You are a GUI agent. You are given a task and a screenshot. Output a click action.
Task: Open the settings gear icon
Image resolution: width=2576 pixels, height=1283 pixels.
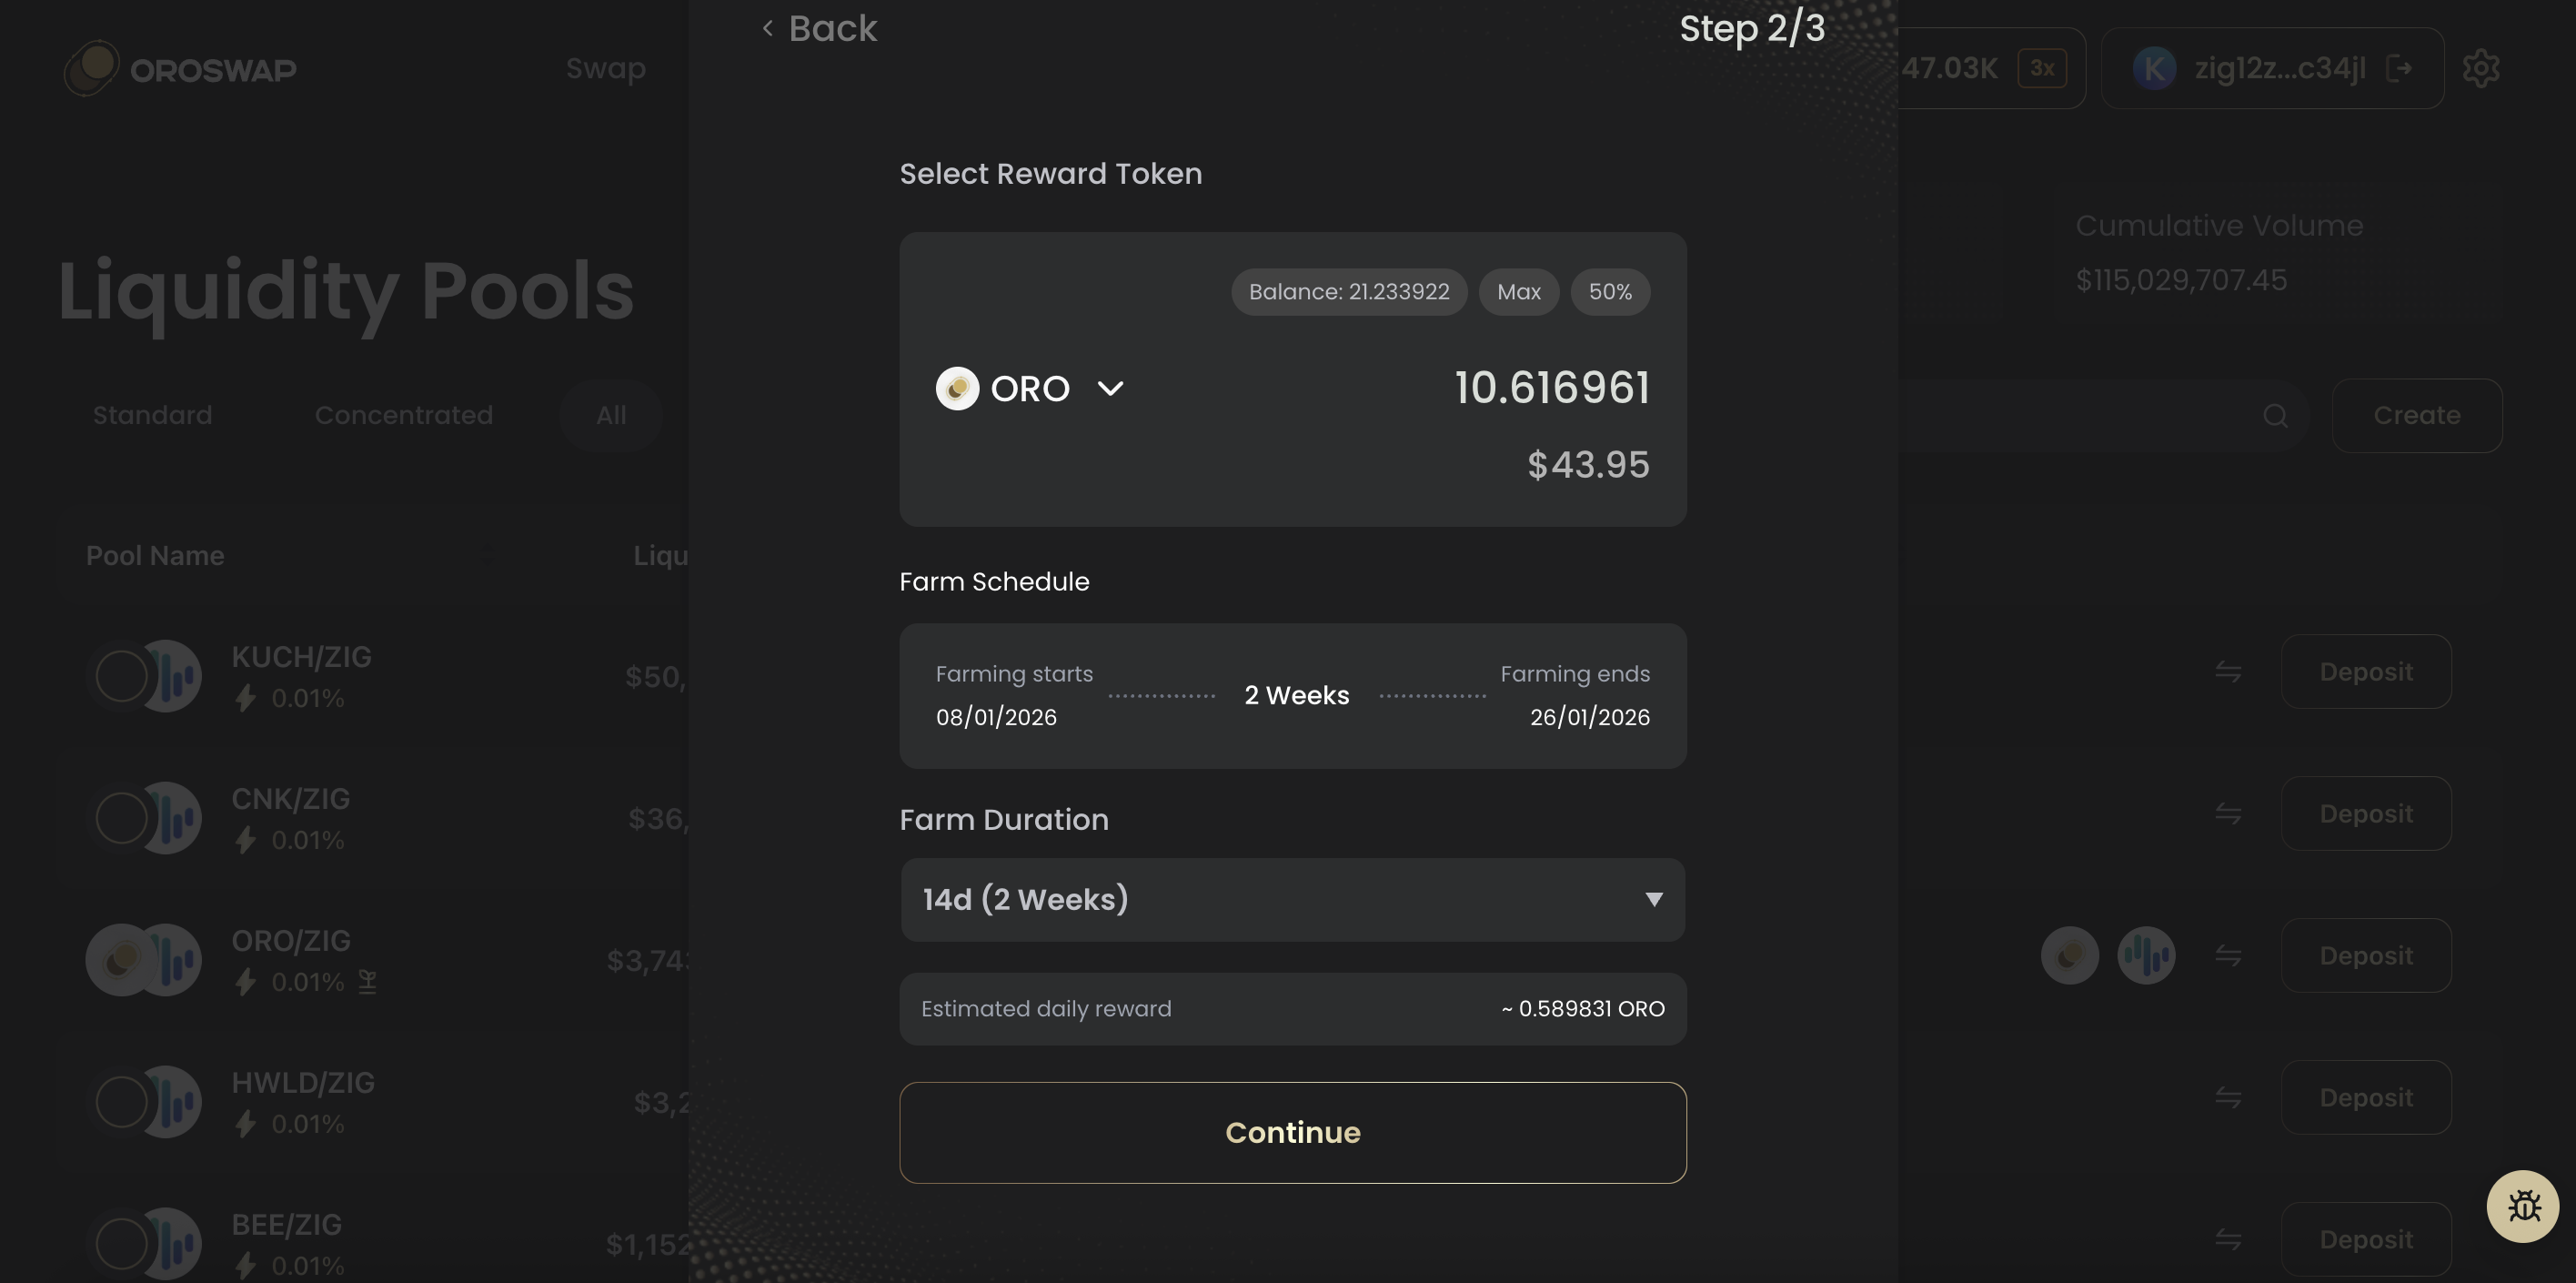[2481, 67]
